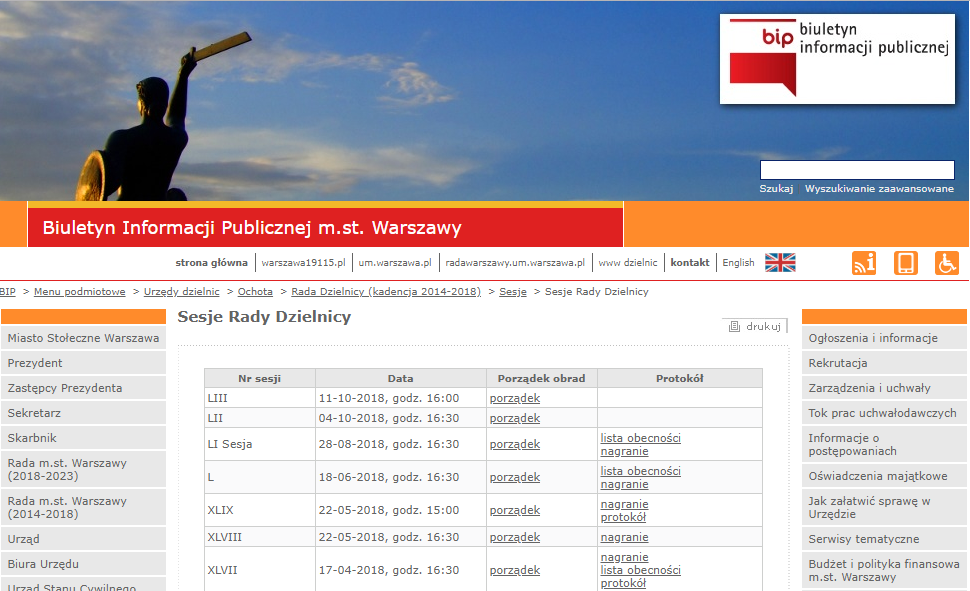Open Wyszukiwanie zaawansowane advanced search
This screenshot has height=591, width=970.
pyautogui.click(x=879, y=189)
